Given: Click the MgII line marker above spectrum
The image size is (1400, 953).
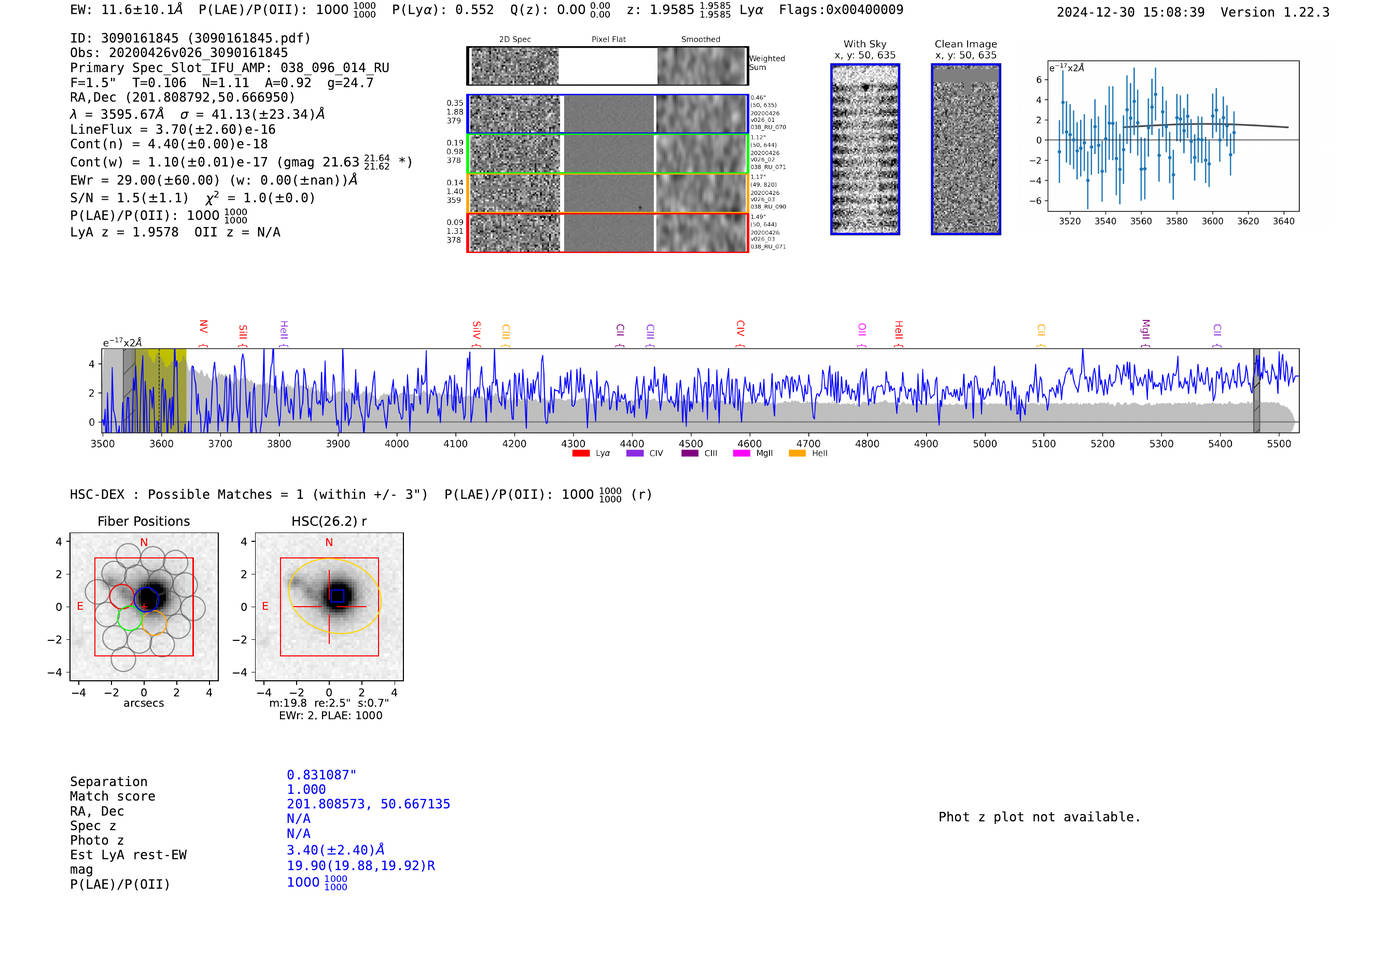Looking at the screenshot, I should 1146,331.
